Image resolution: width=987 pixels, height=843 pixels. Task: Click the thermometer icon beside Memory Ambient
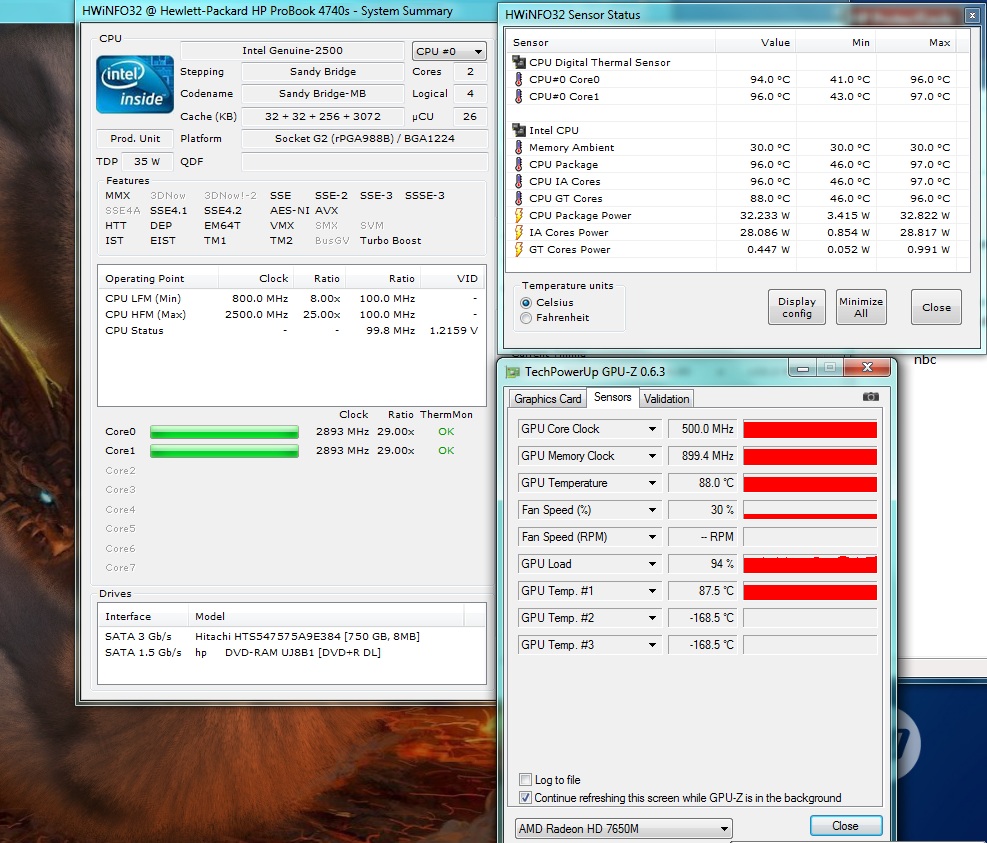click(x=519, y=147)
